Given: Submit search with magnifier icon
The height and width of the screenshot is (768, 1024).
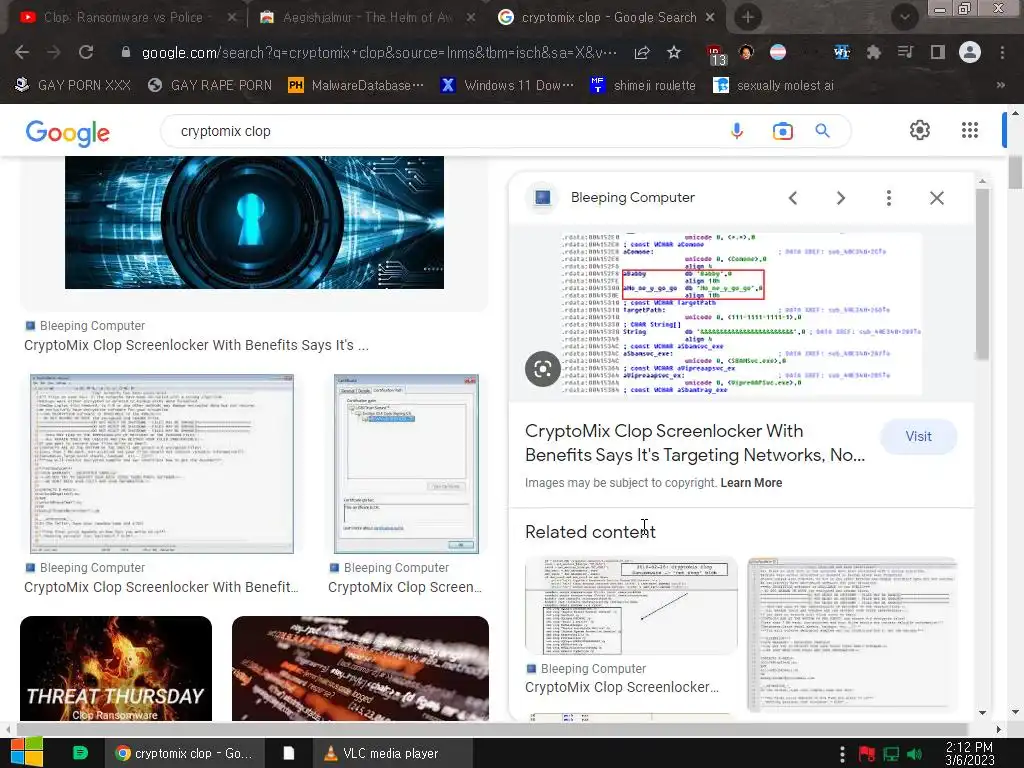Looking at the screenshot, I should pos(822,131).
